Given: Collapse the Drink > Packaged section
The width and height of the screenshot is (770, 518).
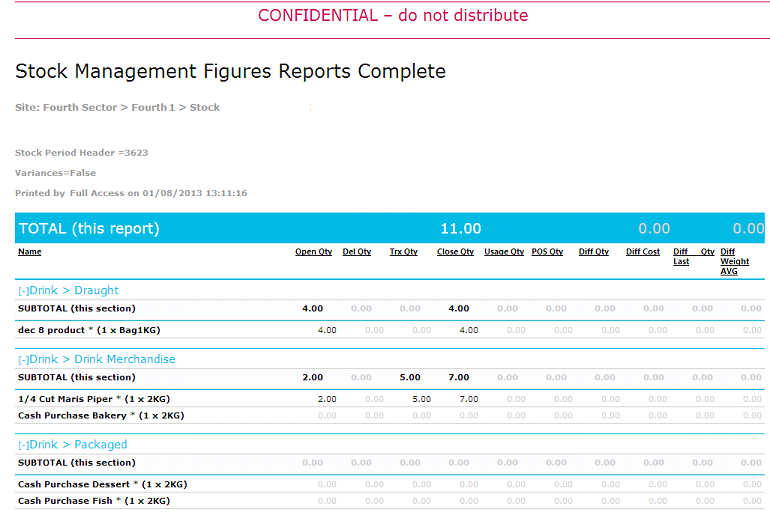Looking at the screenshot, I should coord(24,444).
